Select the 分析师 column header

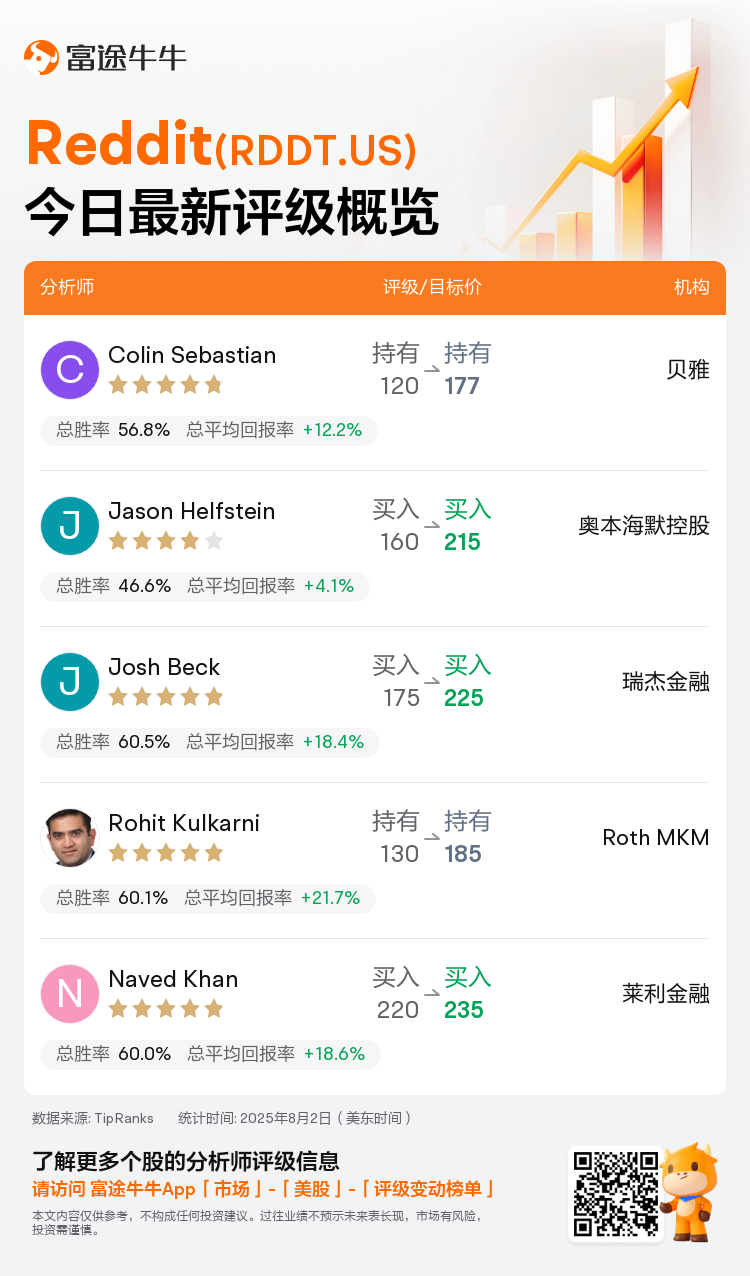tap(67, 287)
